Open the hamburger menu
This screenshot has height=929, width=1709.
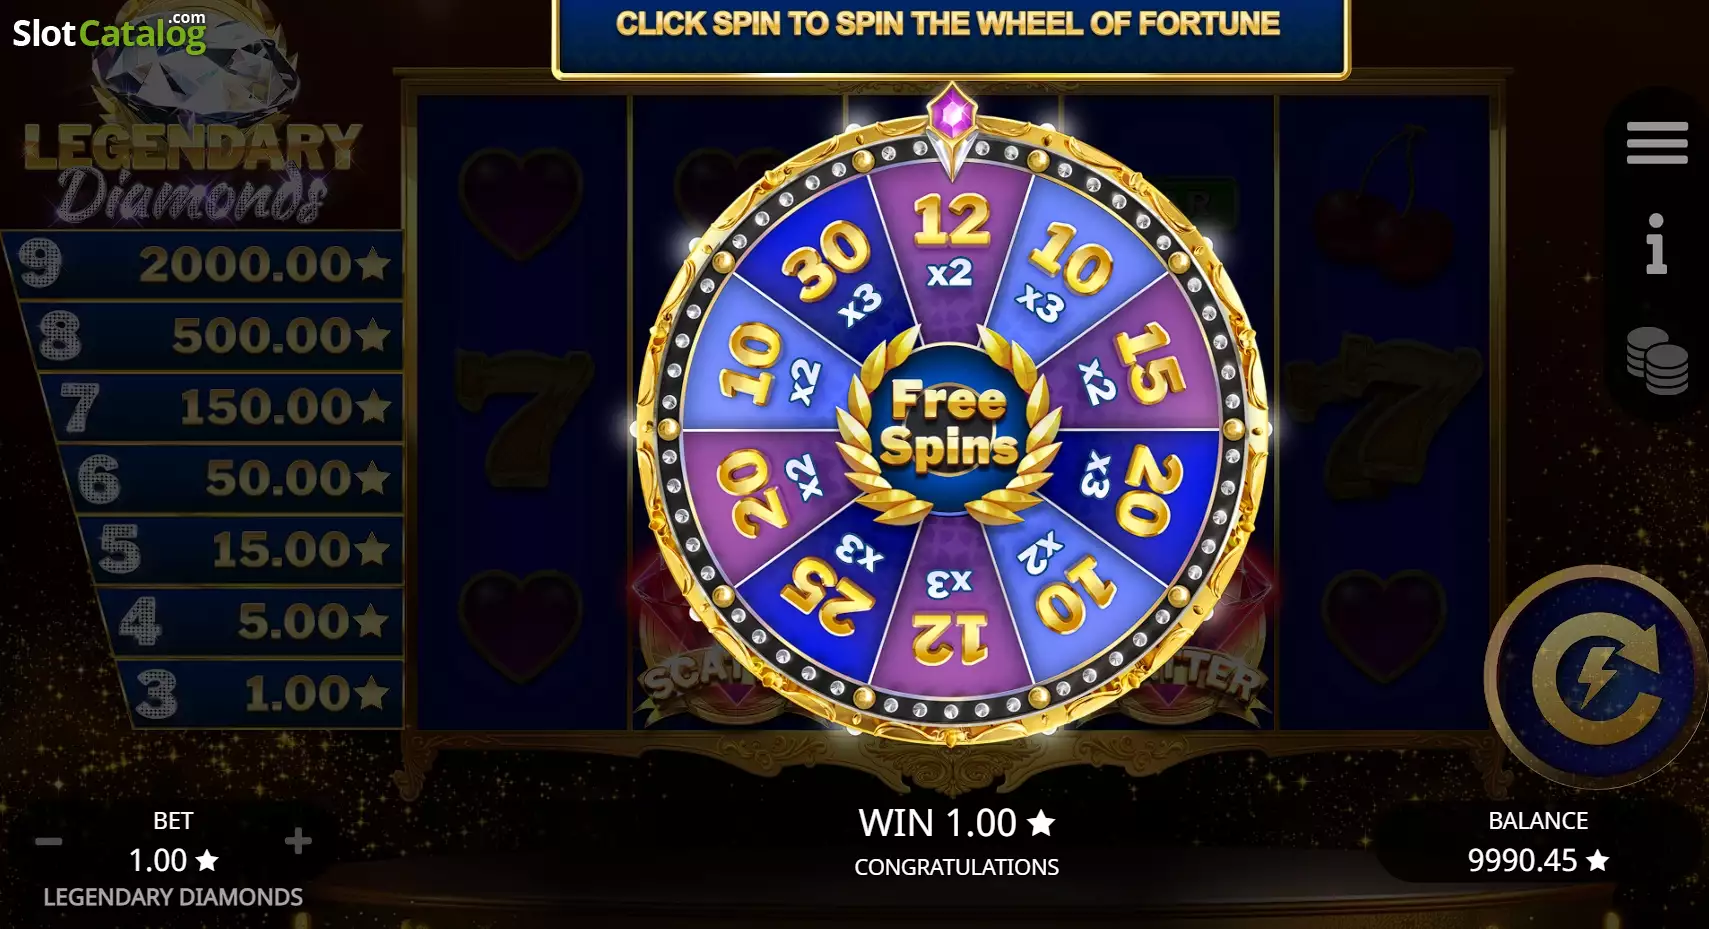pos(1657,143)
